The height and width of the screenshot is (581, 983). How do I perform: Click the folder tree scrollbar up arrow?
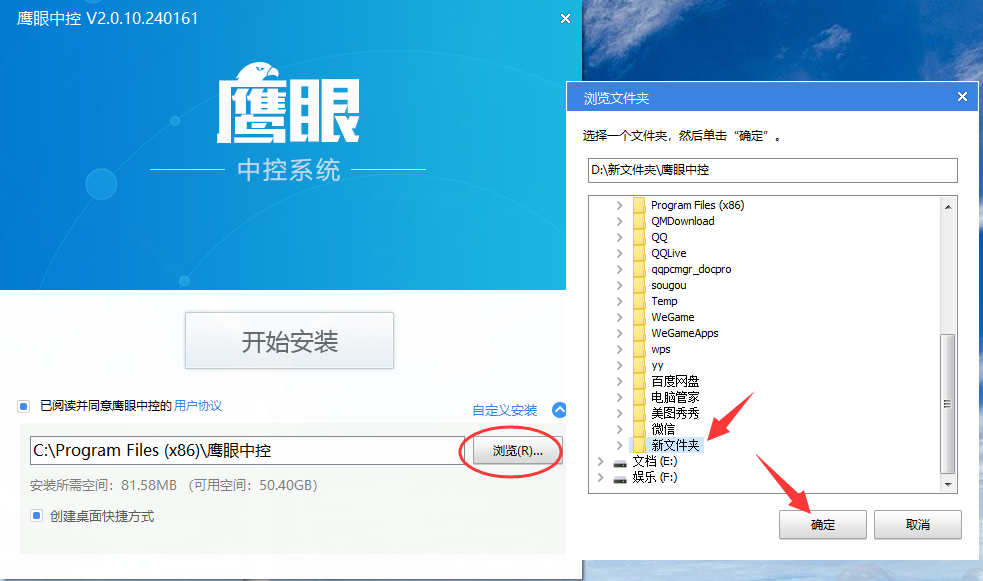click(948, 206)
